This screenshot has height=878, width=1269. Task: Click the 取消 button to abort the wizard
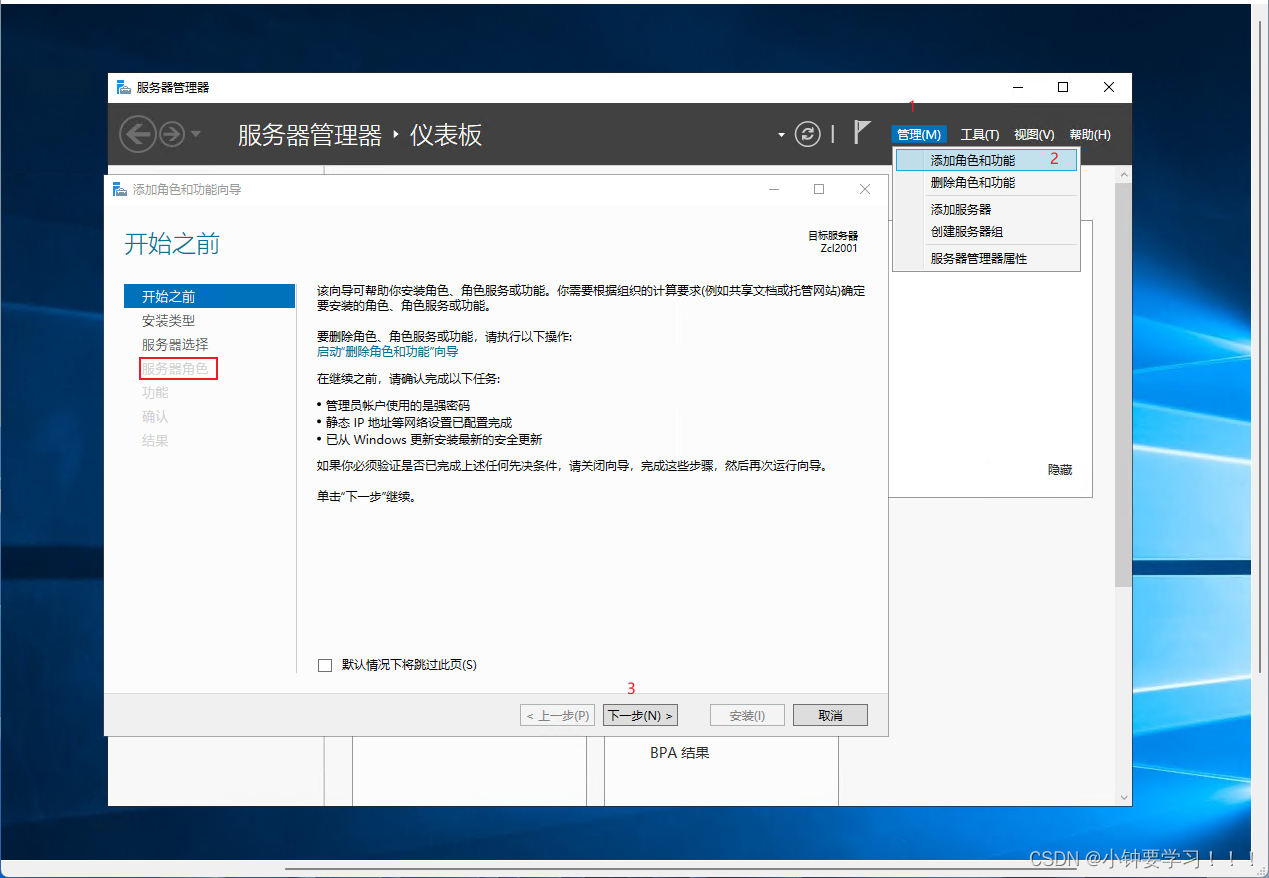click(x=830, y=714)
